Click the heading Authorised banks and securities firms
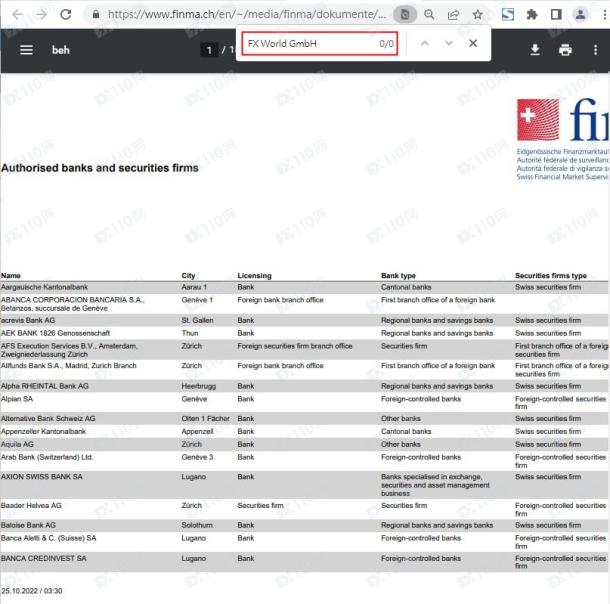Viewport: 610px width, 604px height. point(100,168)
